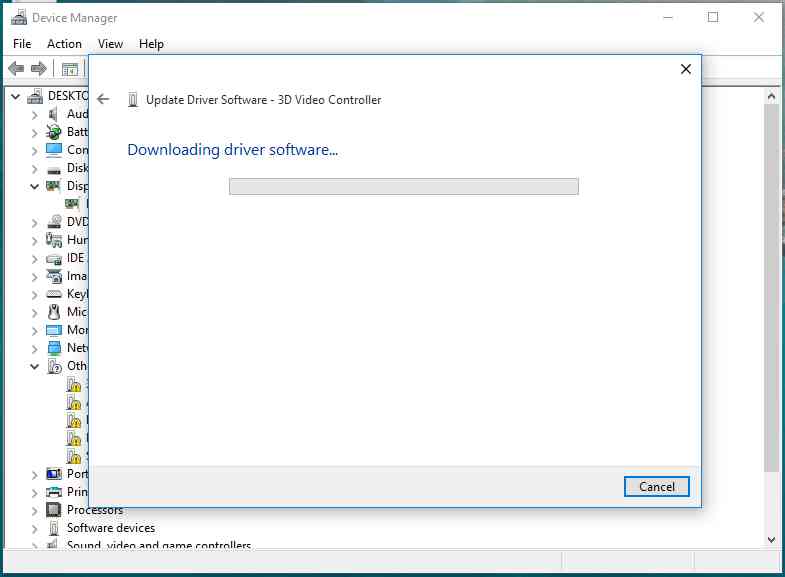Expand the Batteries category

click(x=34, y=133)
